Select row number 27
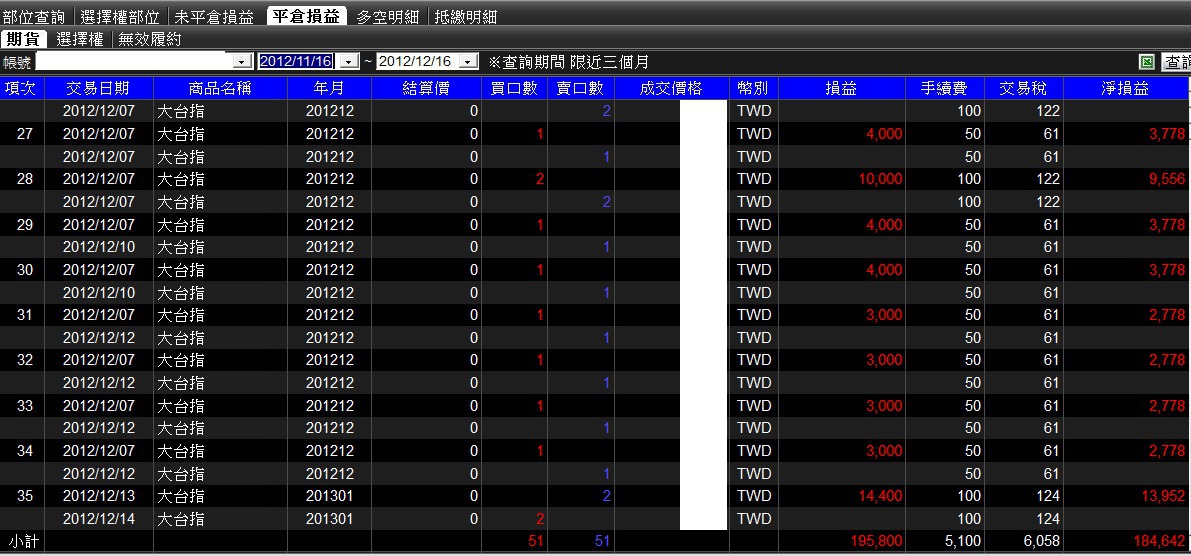1191x556 pixels. [24, 134]
